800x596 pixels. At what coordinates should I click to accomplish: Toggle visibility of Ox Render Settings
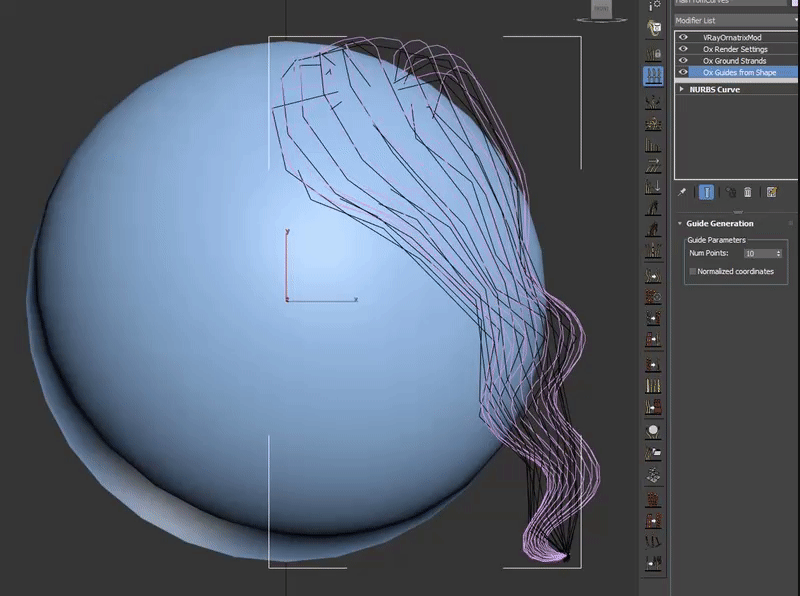point(684,49)
